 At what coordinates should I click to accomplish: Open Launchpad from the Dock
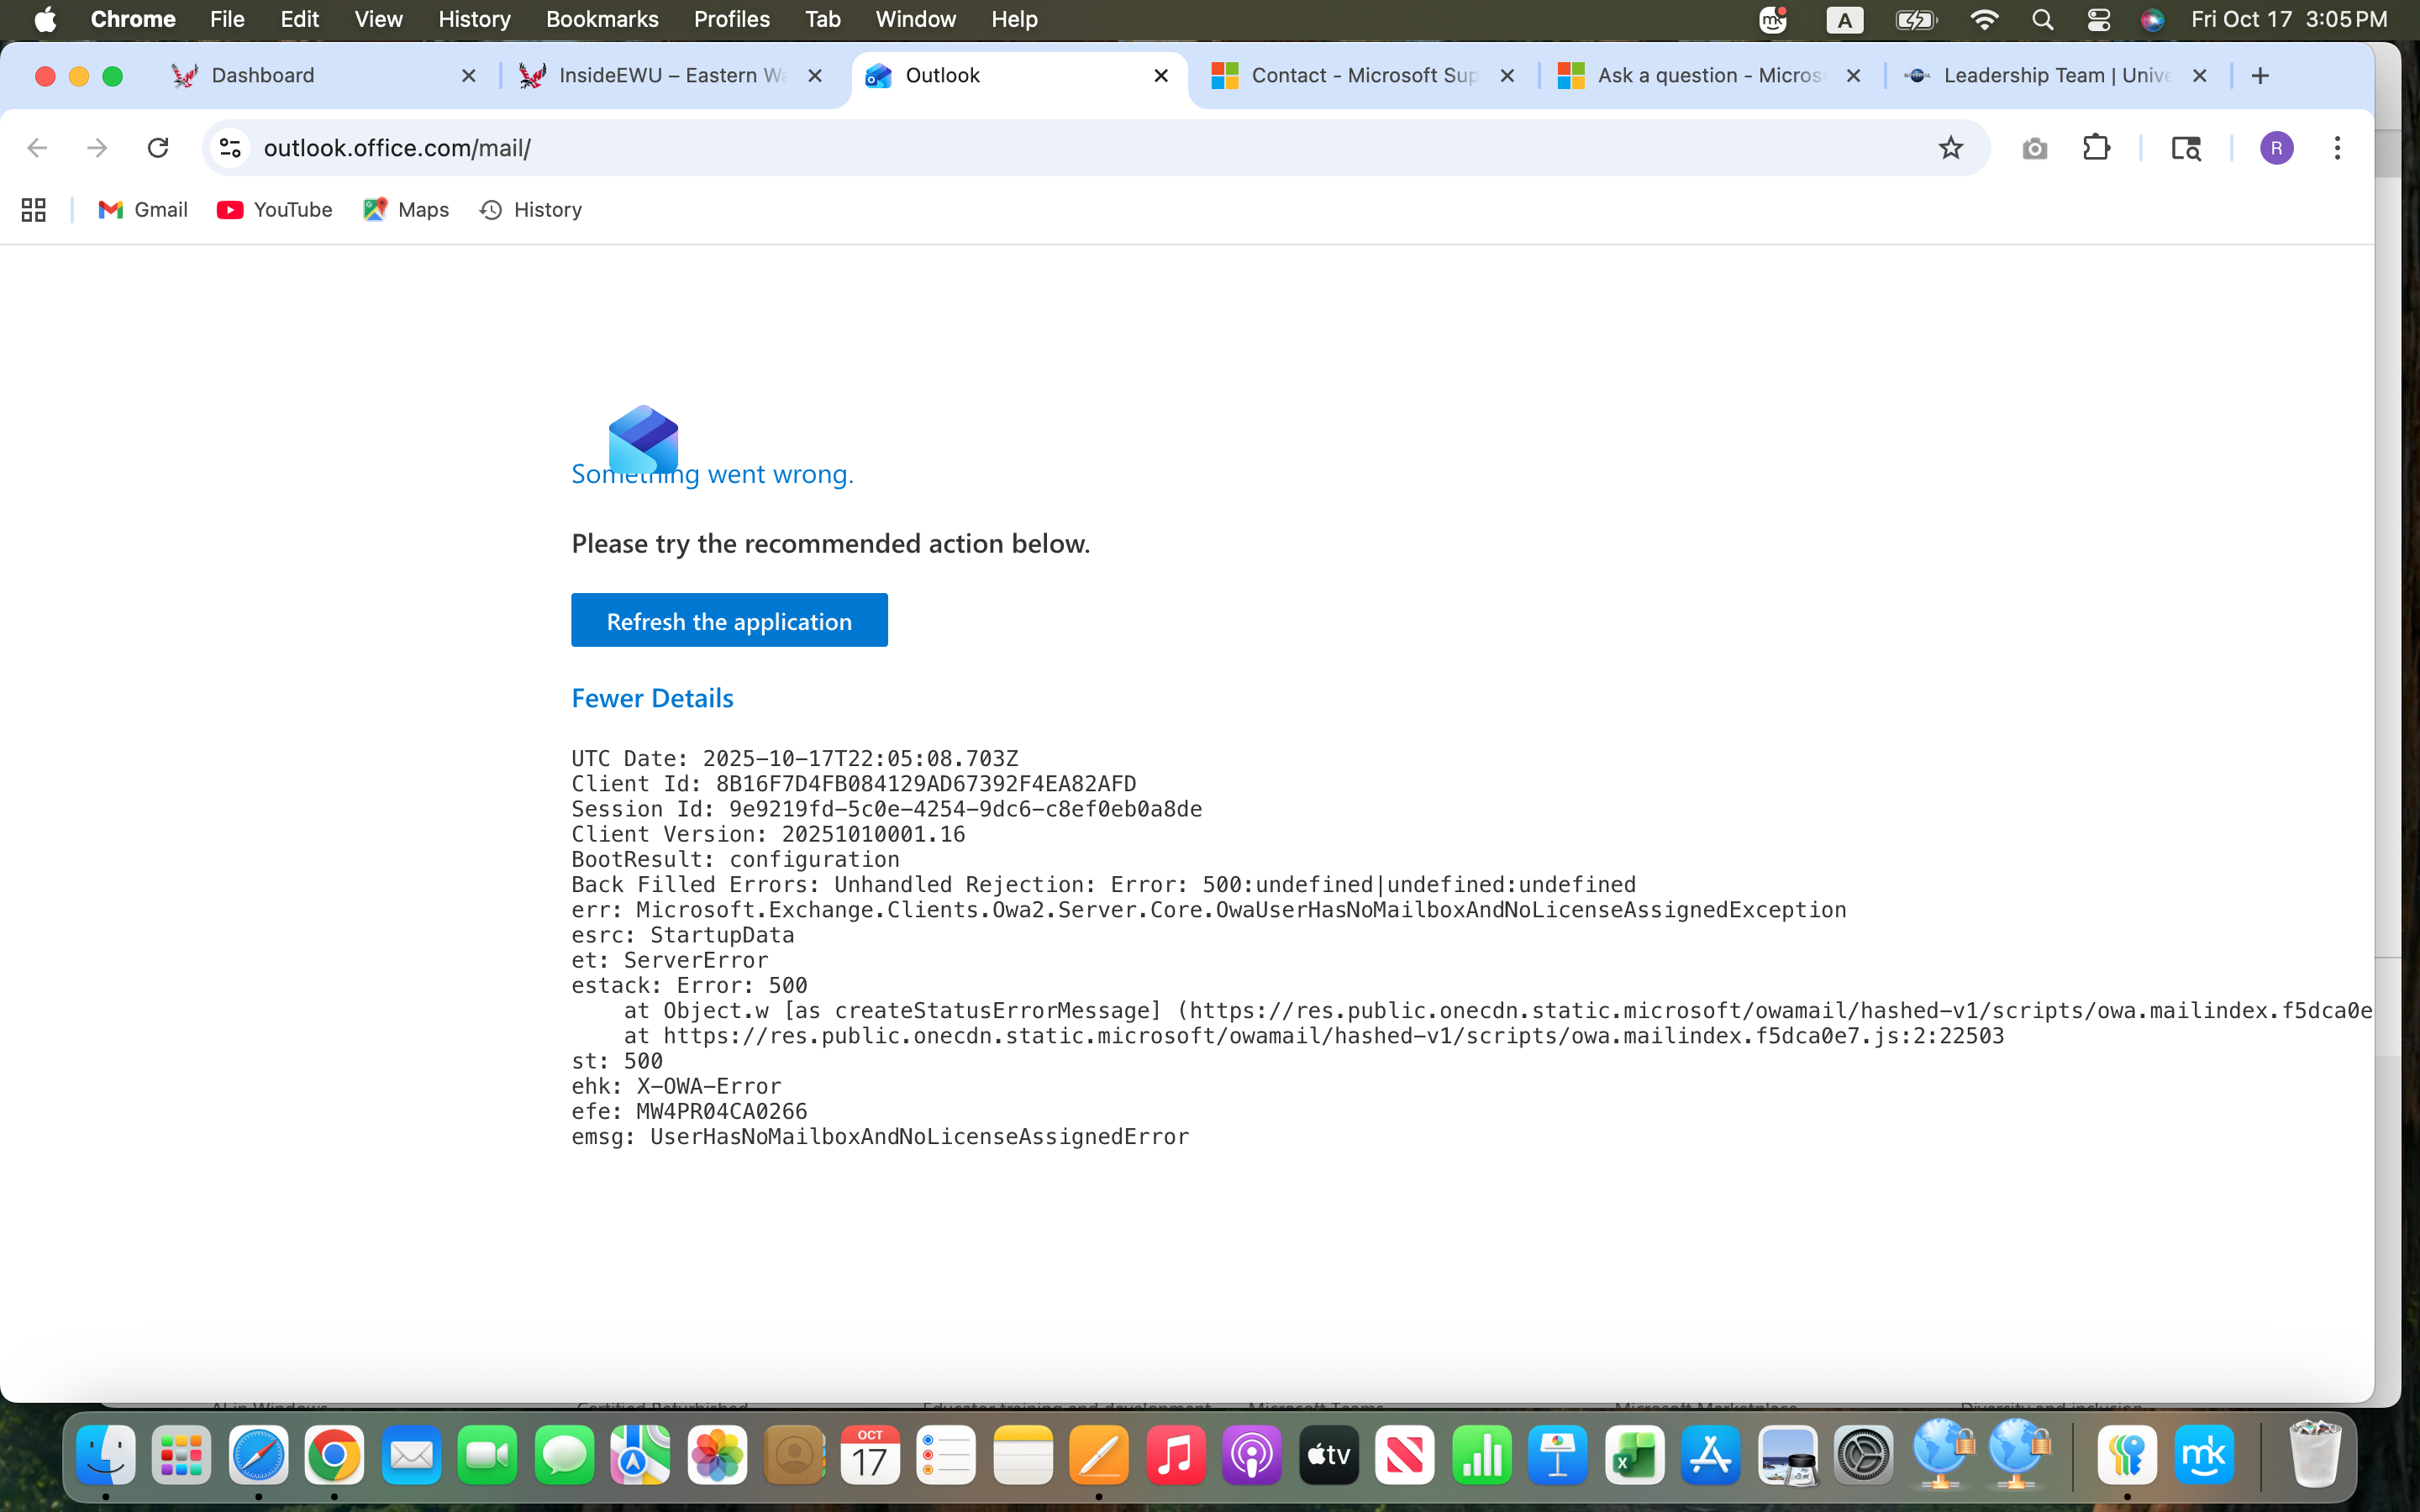pyautogui.click(x=182, y=1455)
